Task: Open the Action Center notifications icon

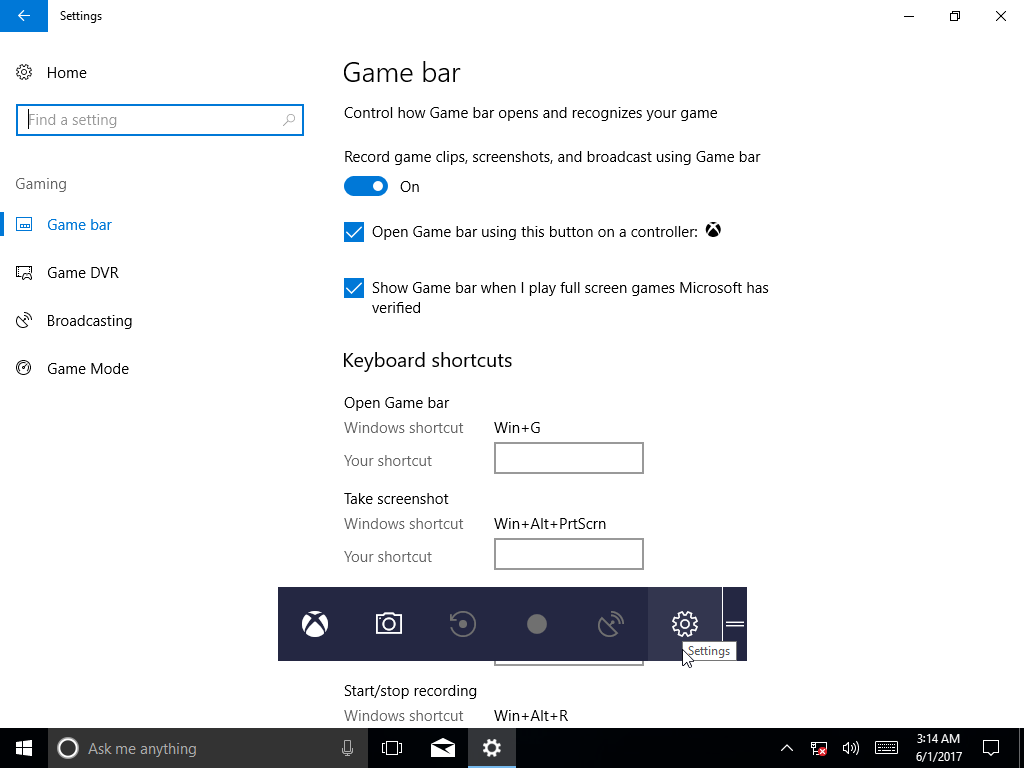Action: [x=991, y=748]
